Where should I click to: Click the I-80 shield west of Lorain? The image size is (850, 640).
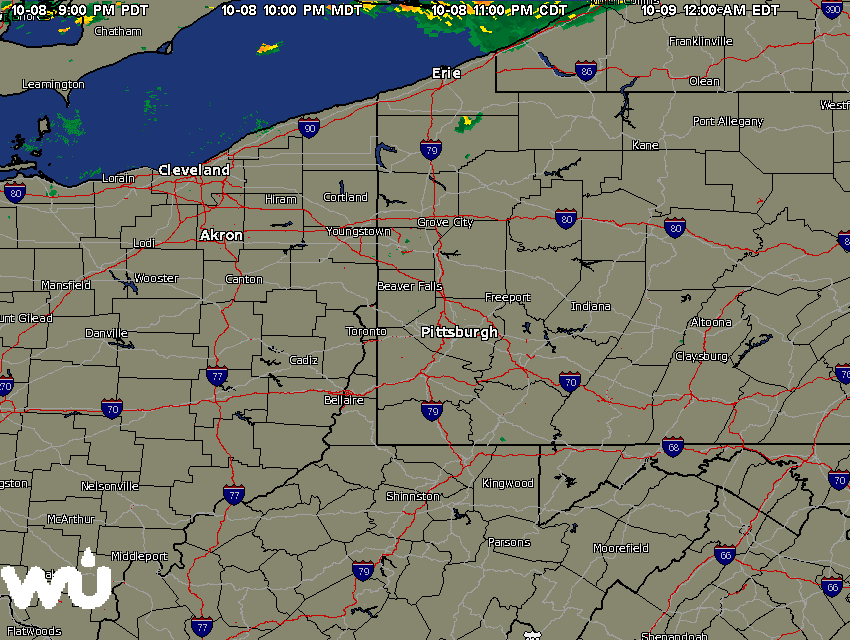tap(15, 193)
